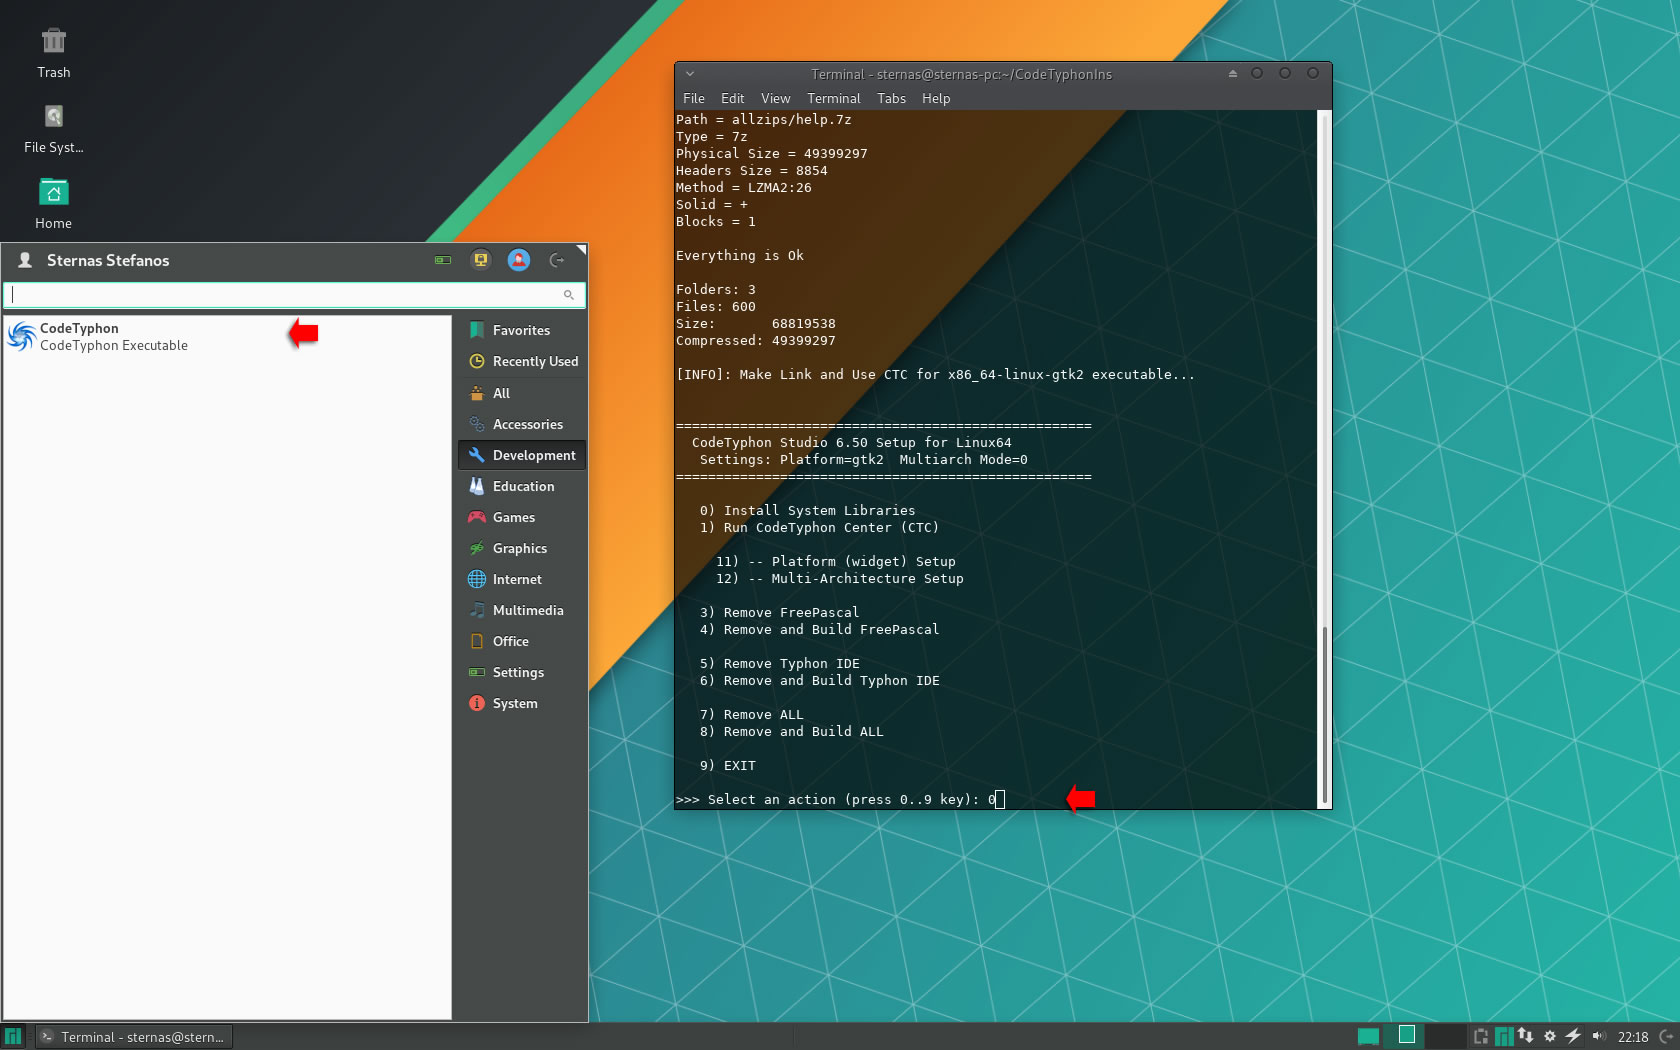Select the Internet category
The width and height of the screenshot is (1680, 1050).
[x=522, y=579]
